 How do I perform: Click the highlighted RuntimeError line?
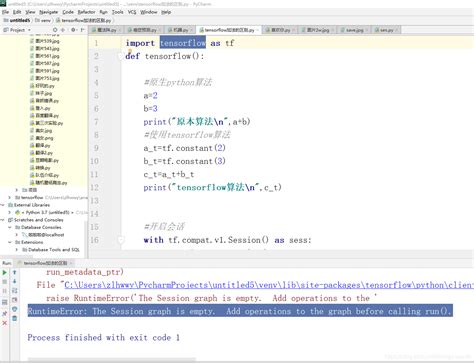click(x=240, y=311)
